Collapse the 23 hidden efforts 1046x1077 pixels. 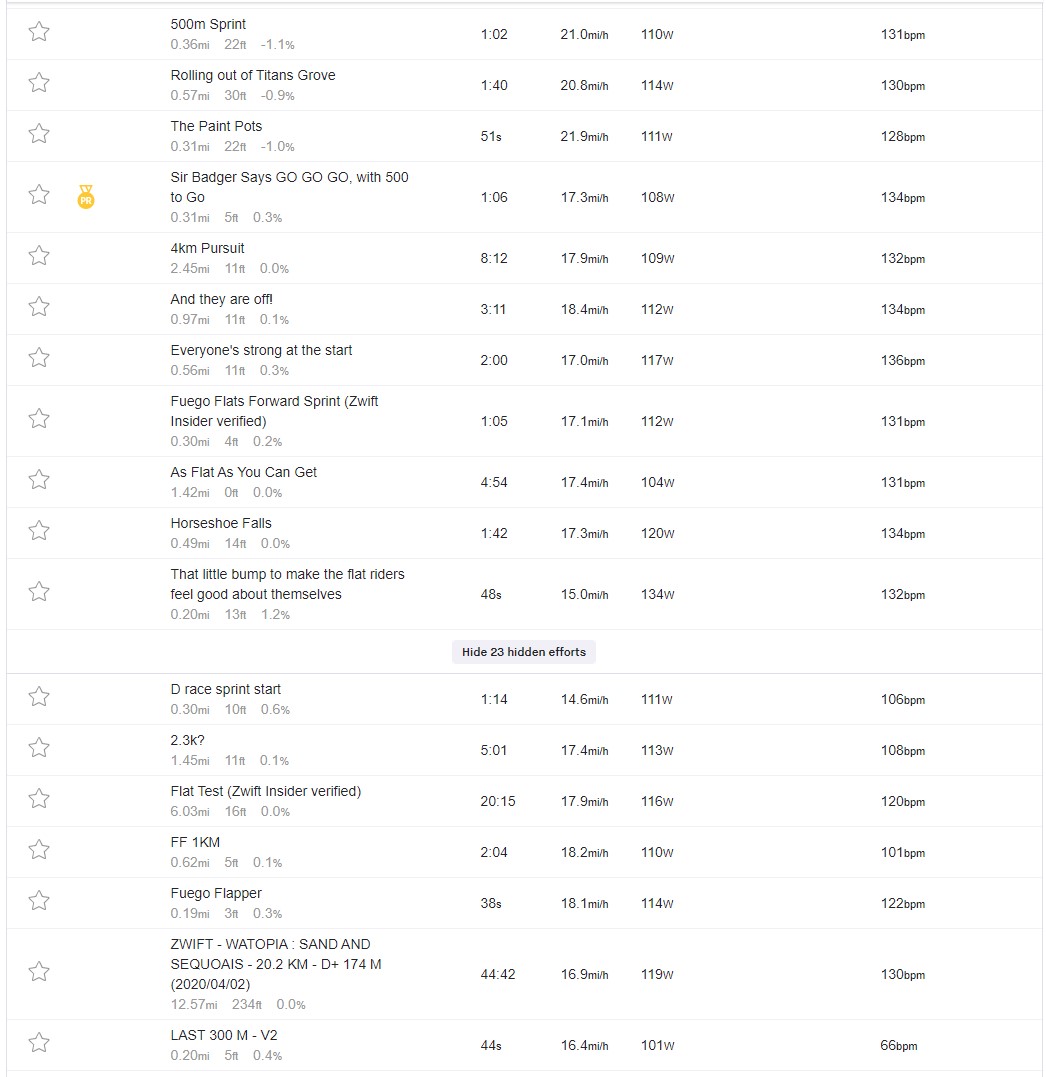(x=523, y=652)
